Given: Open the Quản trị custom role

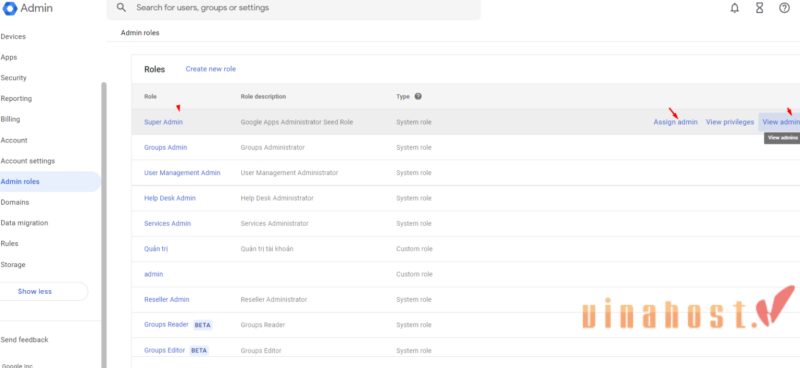Looking at the screenshot, I should coord(156,249).
